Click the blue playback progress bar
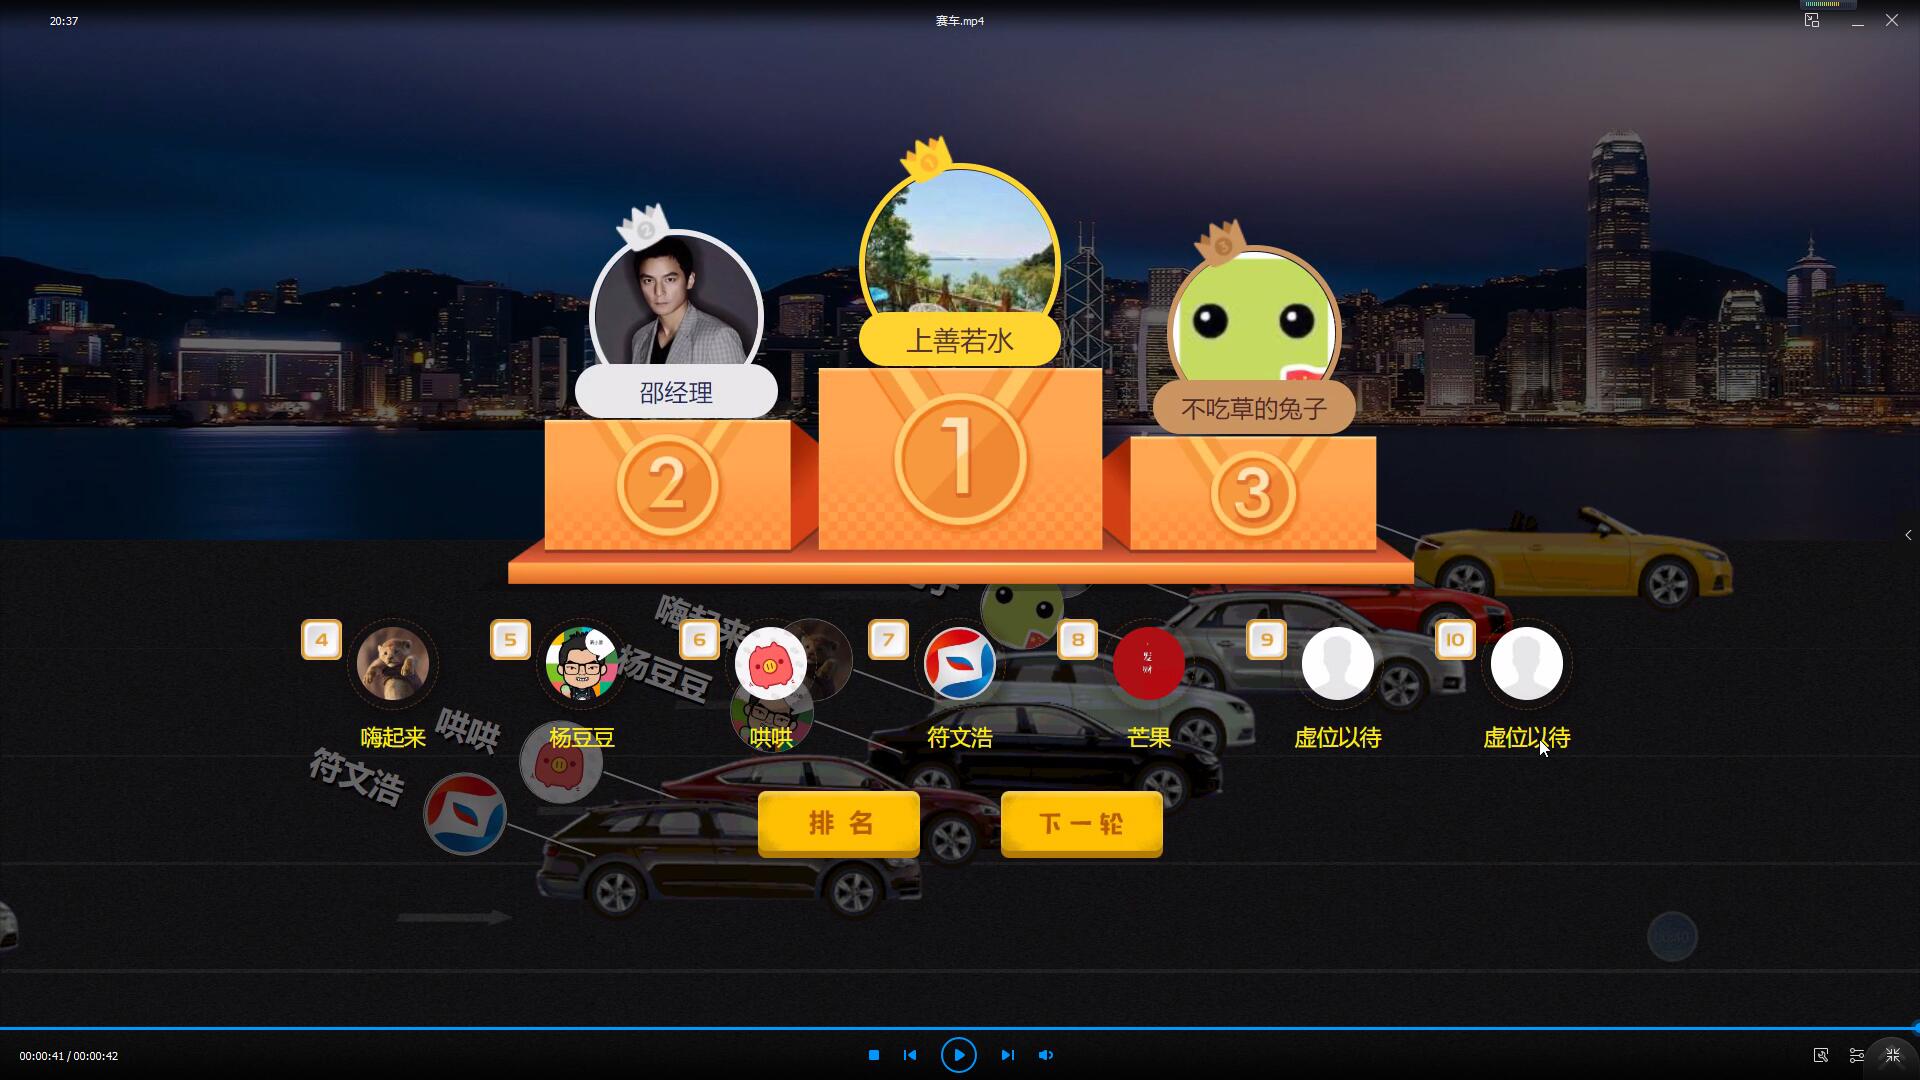The width and height of the screenshot is (1920, 1080). click(960, 1028)
